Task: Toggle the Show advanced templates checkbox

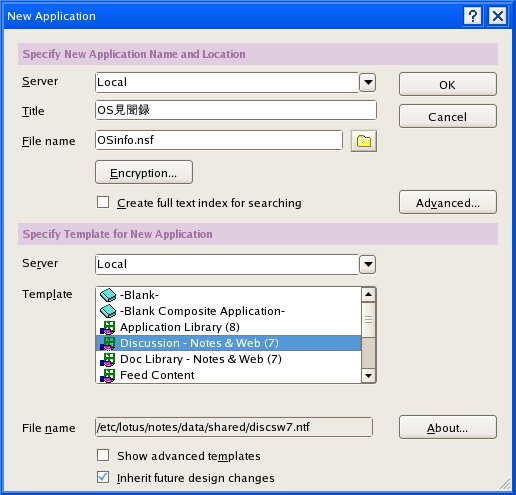Action: (103, 455)
